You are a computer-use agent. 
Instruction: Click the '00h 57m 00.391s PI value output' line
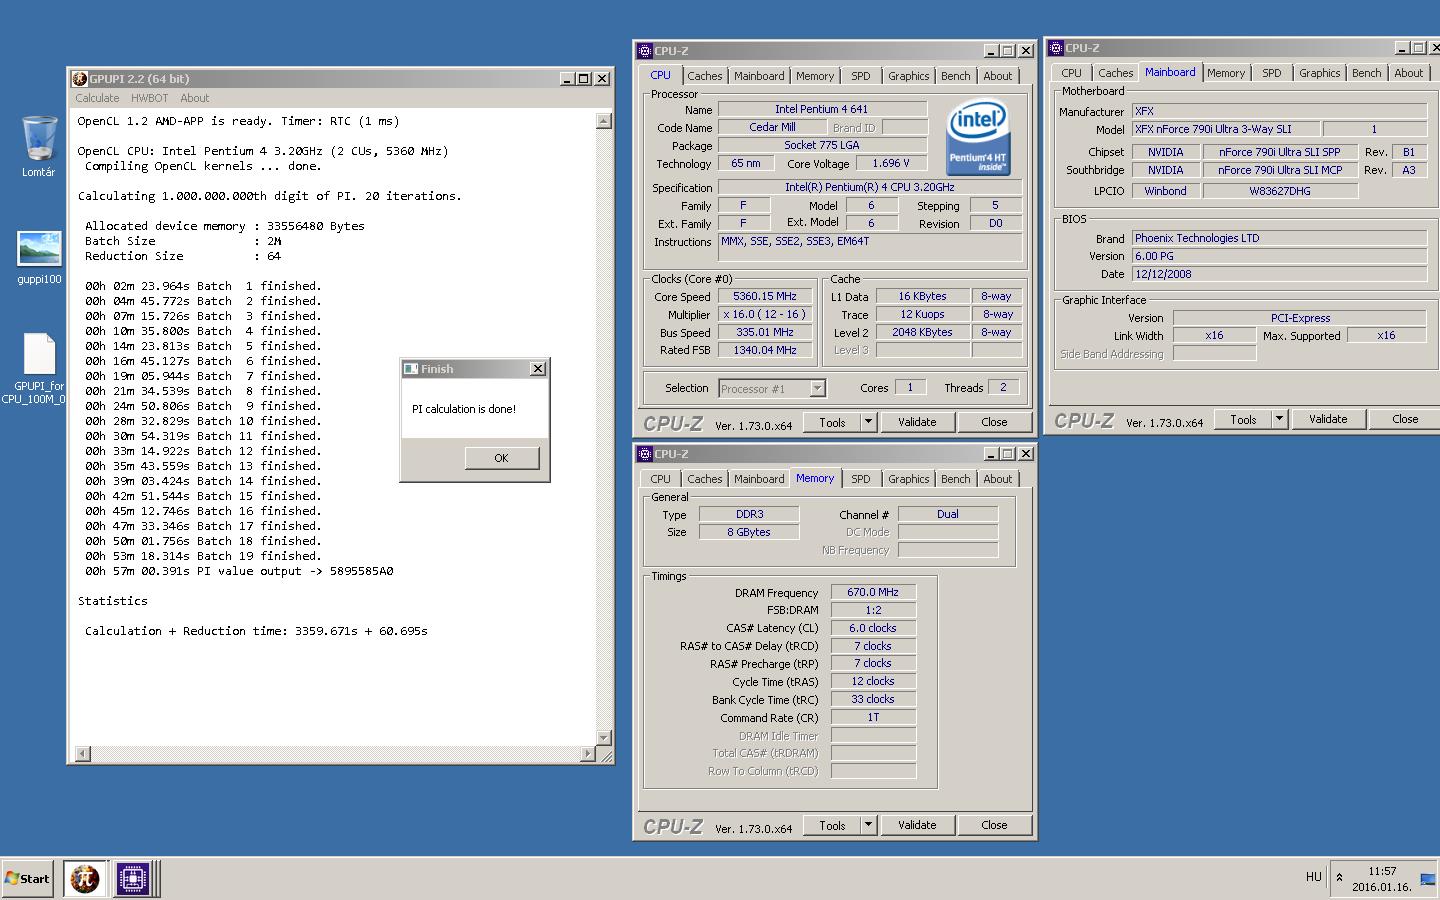click(239, 571)
